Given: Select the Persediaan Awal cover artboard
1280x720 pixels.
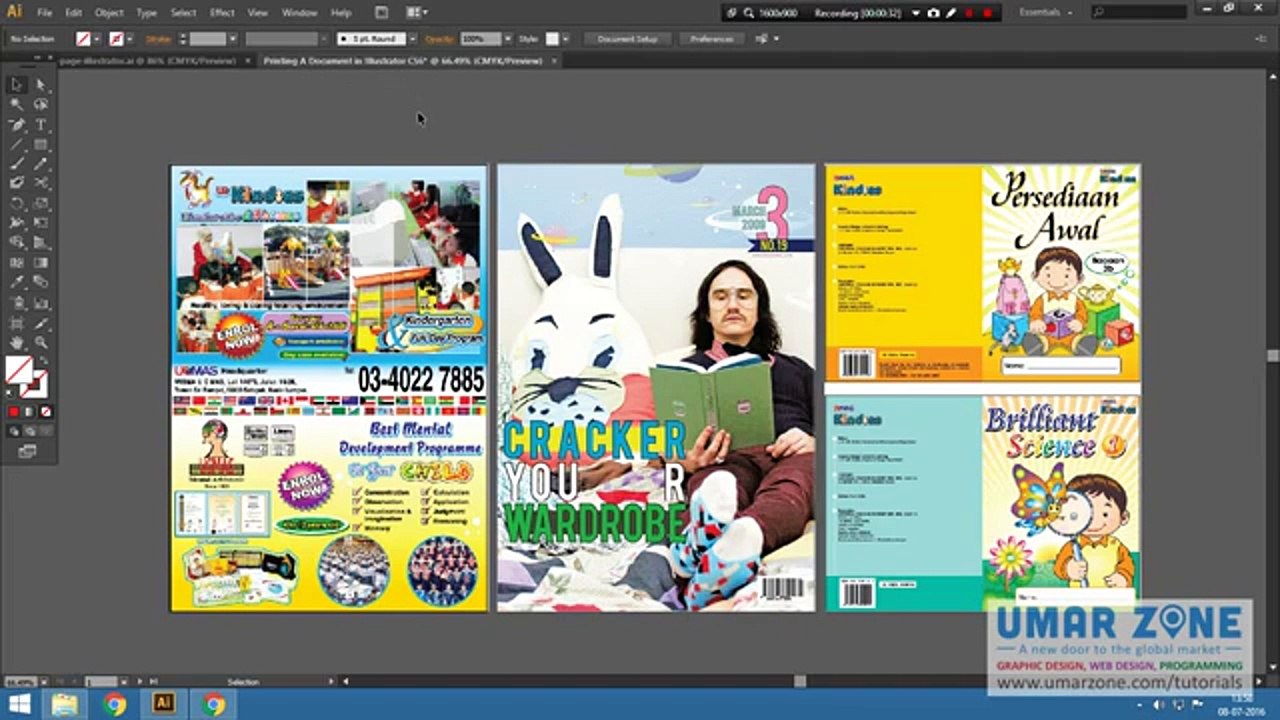Looking at the screenshot, I should pos(983,273).
